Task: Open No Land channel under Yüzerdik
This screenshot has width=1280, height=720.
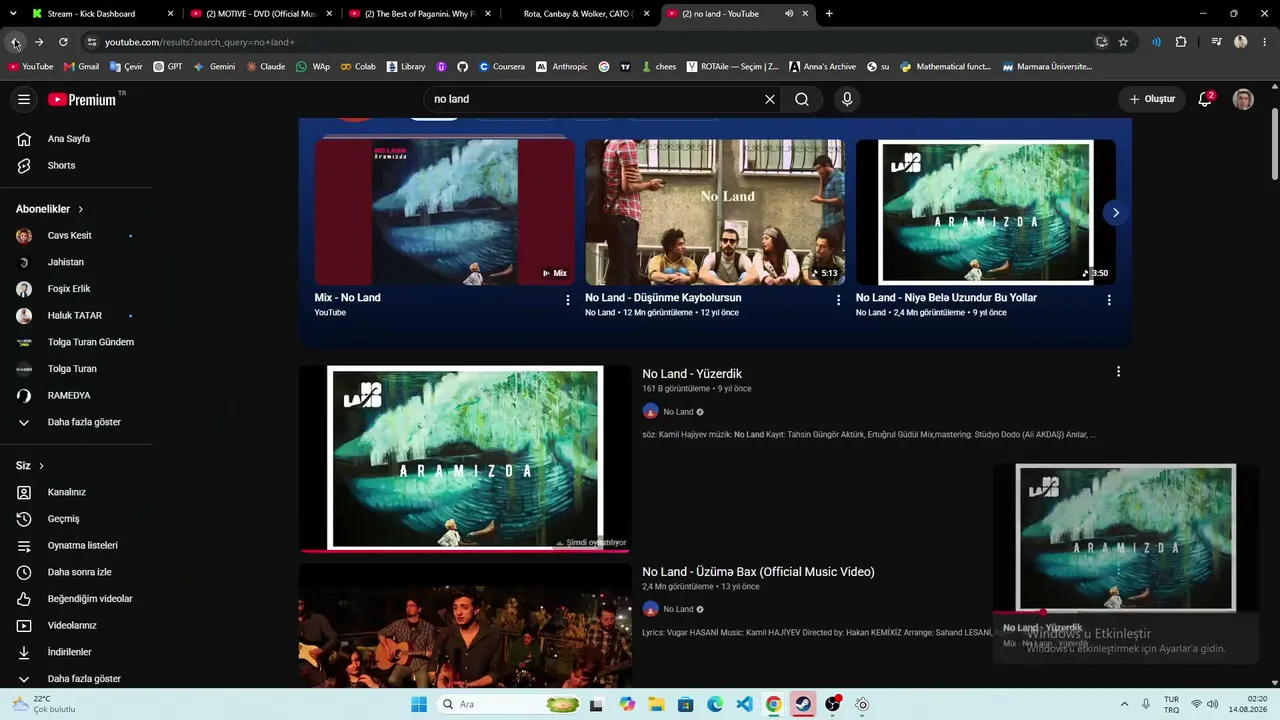Action: click(678, 412)
